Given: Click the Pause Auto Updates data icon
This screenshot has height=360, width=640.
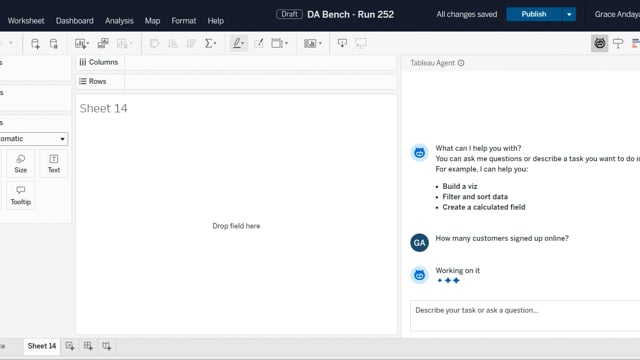Looking at the screenshot, I should [x=53, y=43].
